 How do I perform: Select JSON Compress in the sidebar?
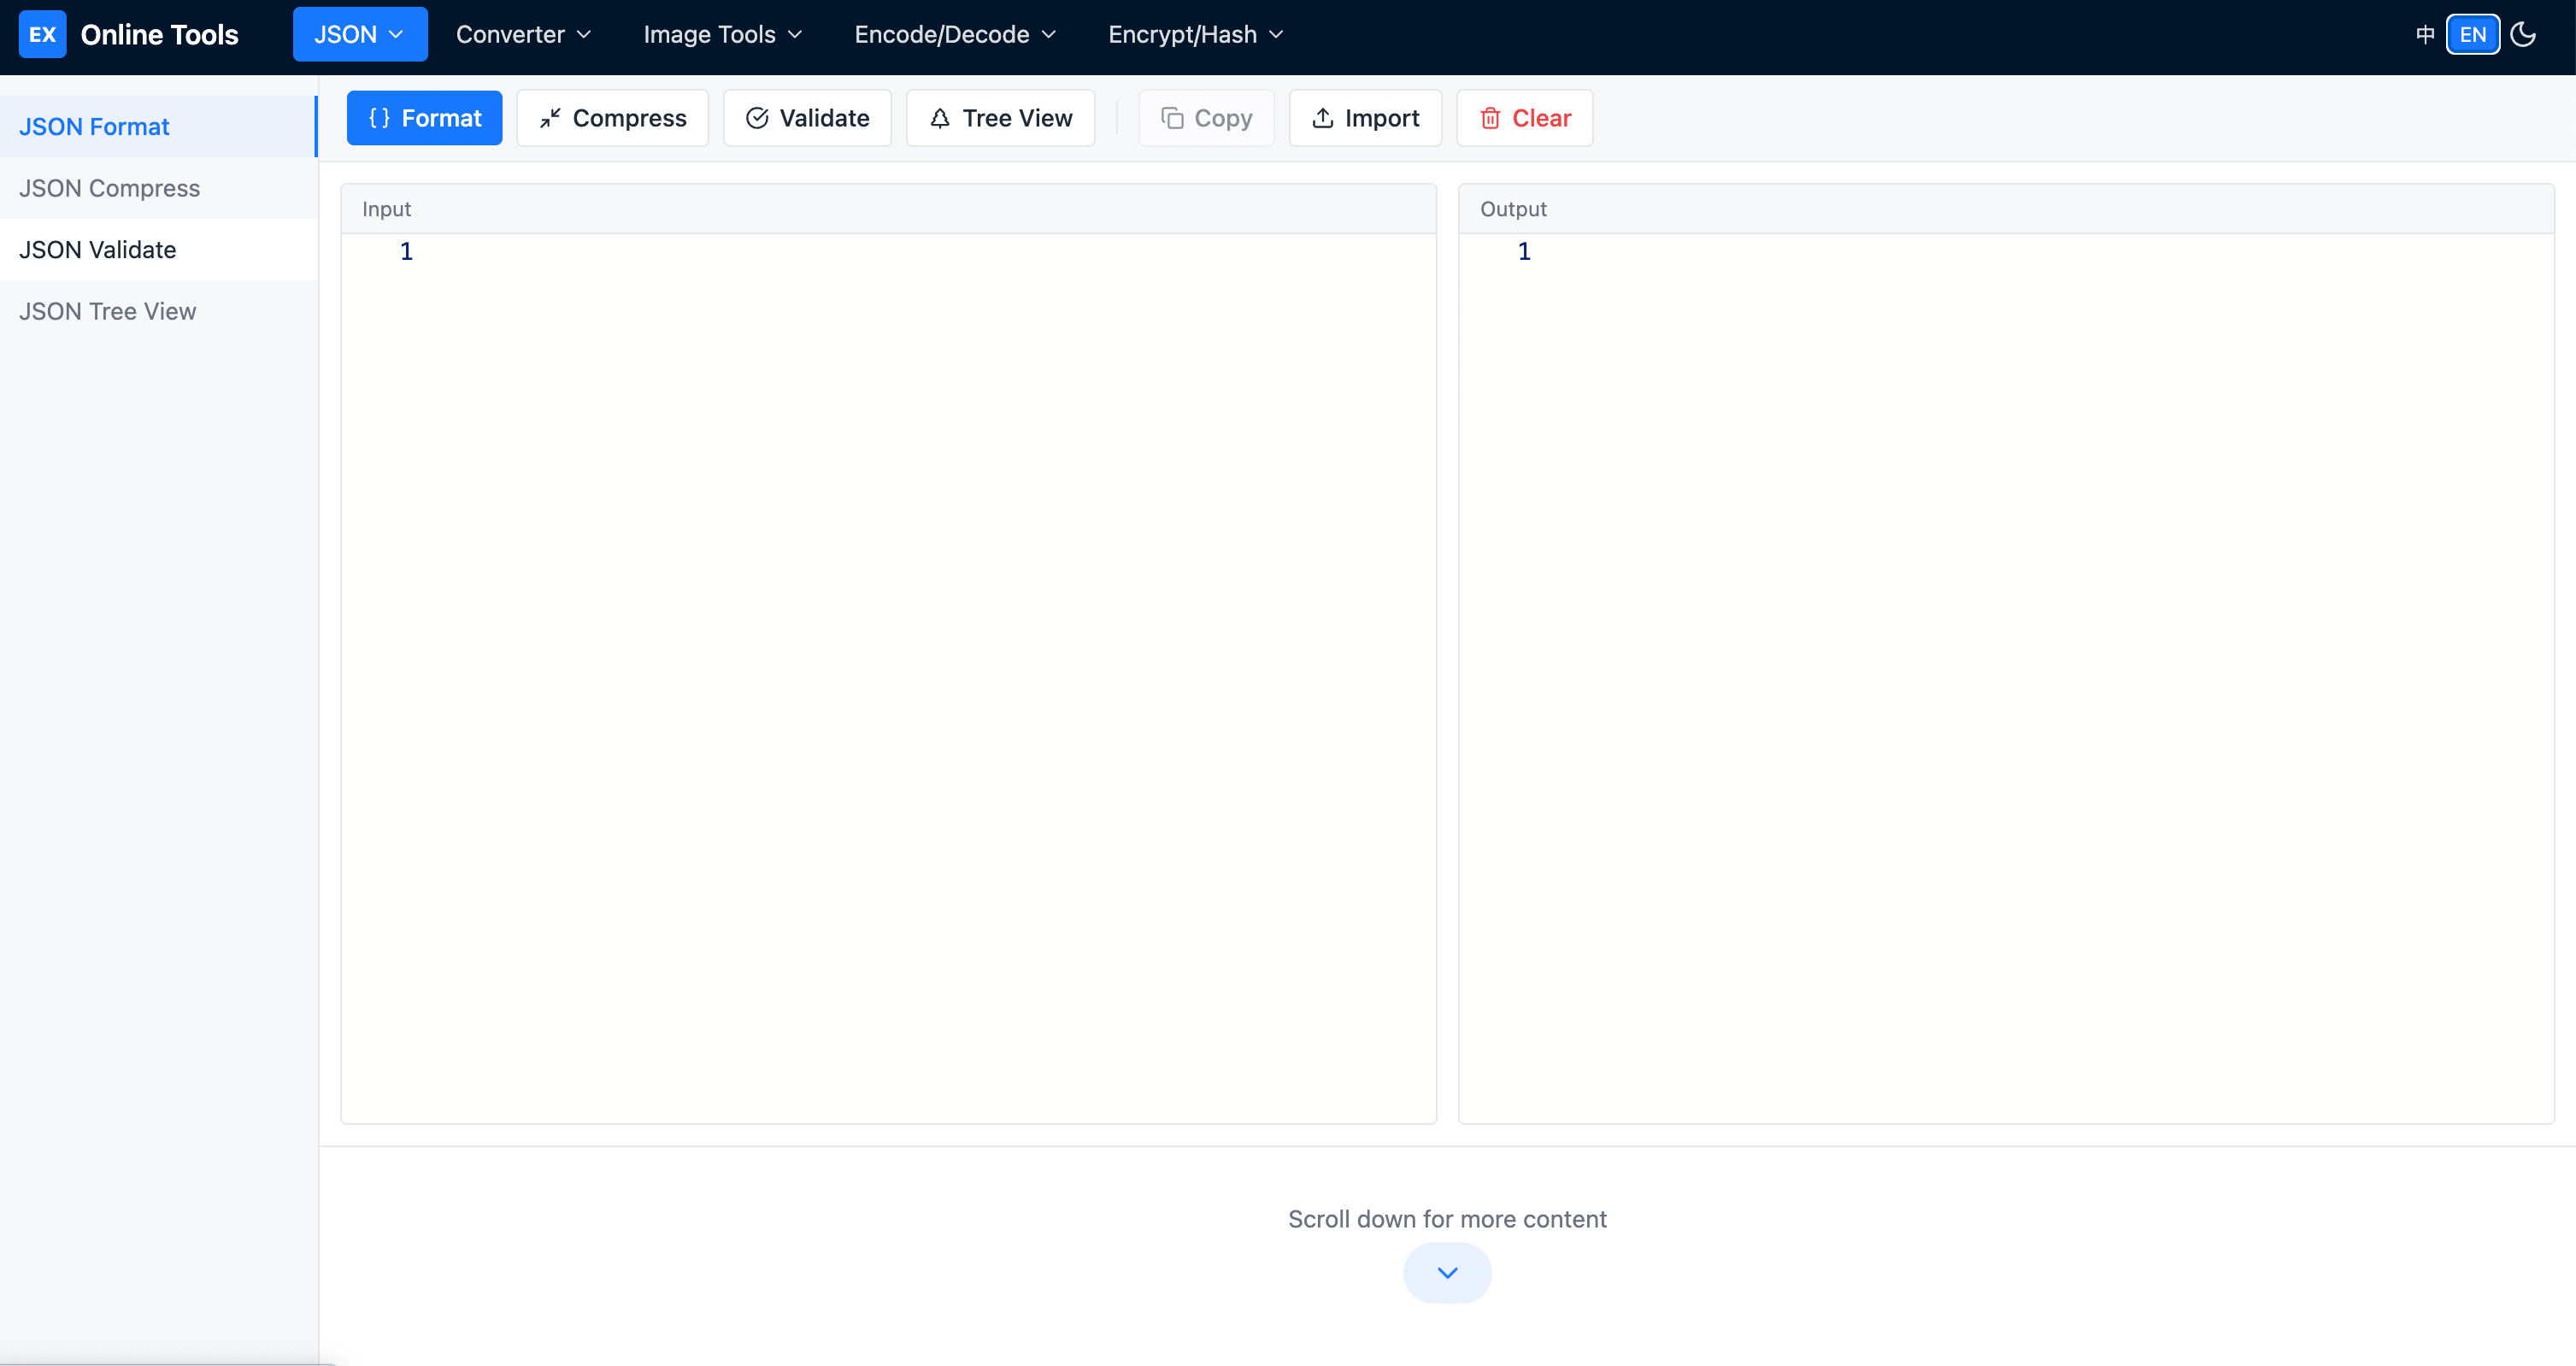(109, 188)
